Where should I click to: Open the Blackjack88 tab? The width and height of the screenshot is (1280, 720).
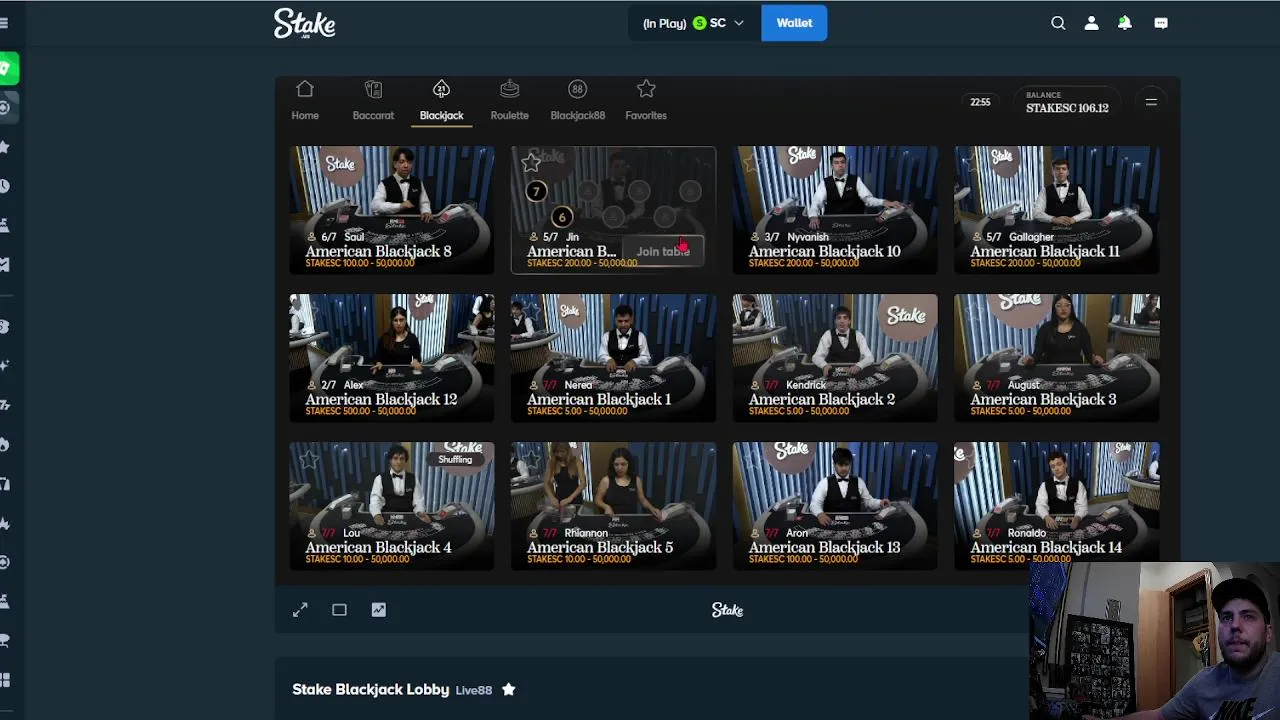[x=577, y=101]
